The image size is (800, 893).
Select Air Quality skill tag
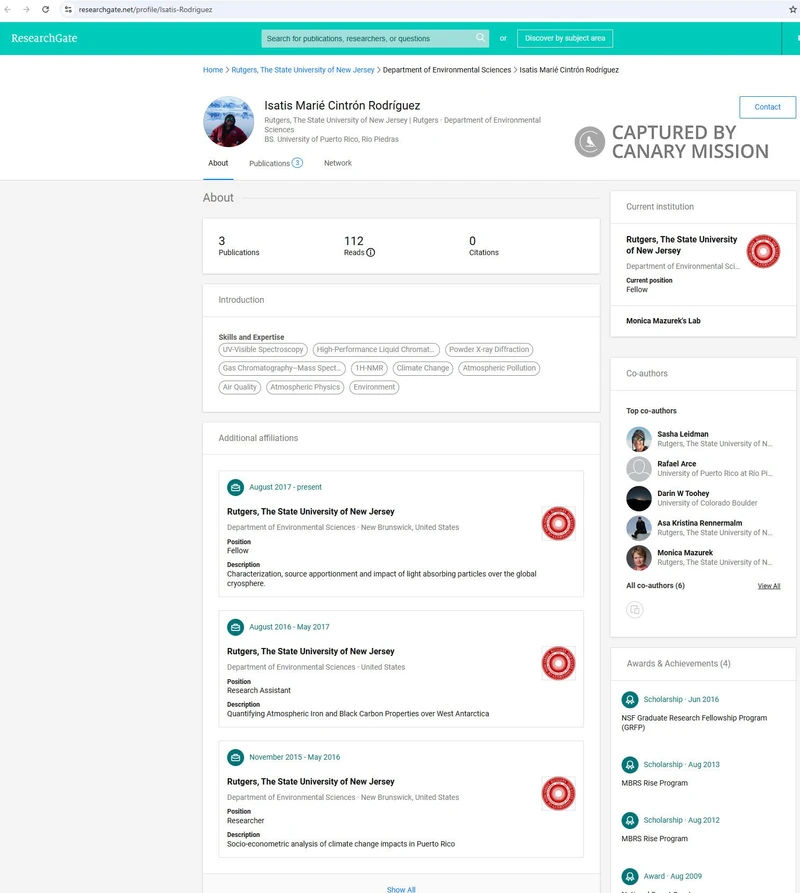click(x=240, y=387)
